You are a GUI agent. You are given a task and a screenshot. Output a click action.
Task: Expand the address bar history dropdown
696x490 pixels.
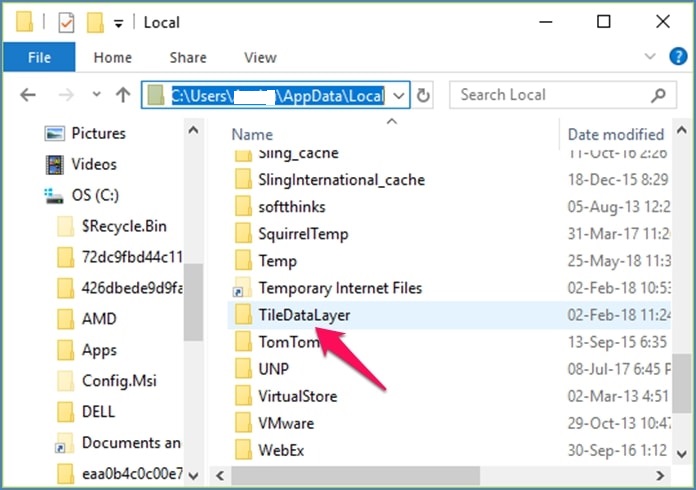(399, 95)
